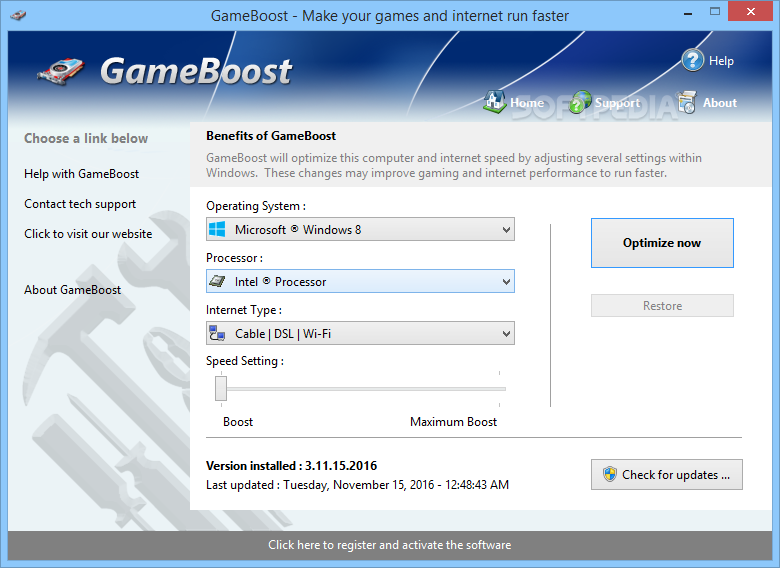Open the Internet Type dropdown arrow
Viewport: 780px width, 568px height.
tap(506, 334)
